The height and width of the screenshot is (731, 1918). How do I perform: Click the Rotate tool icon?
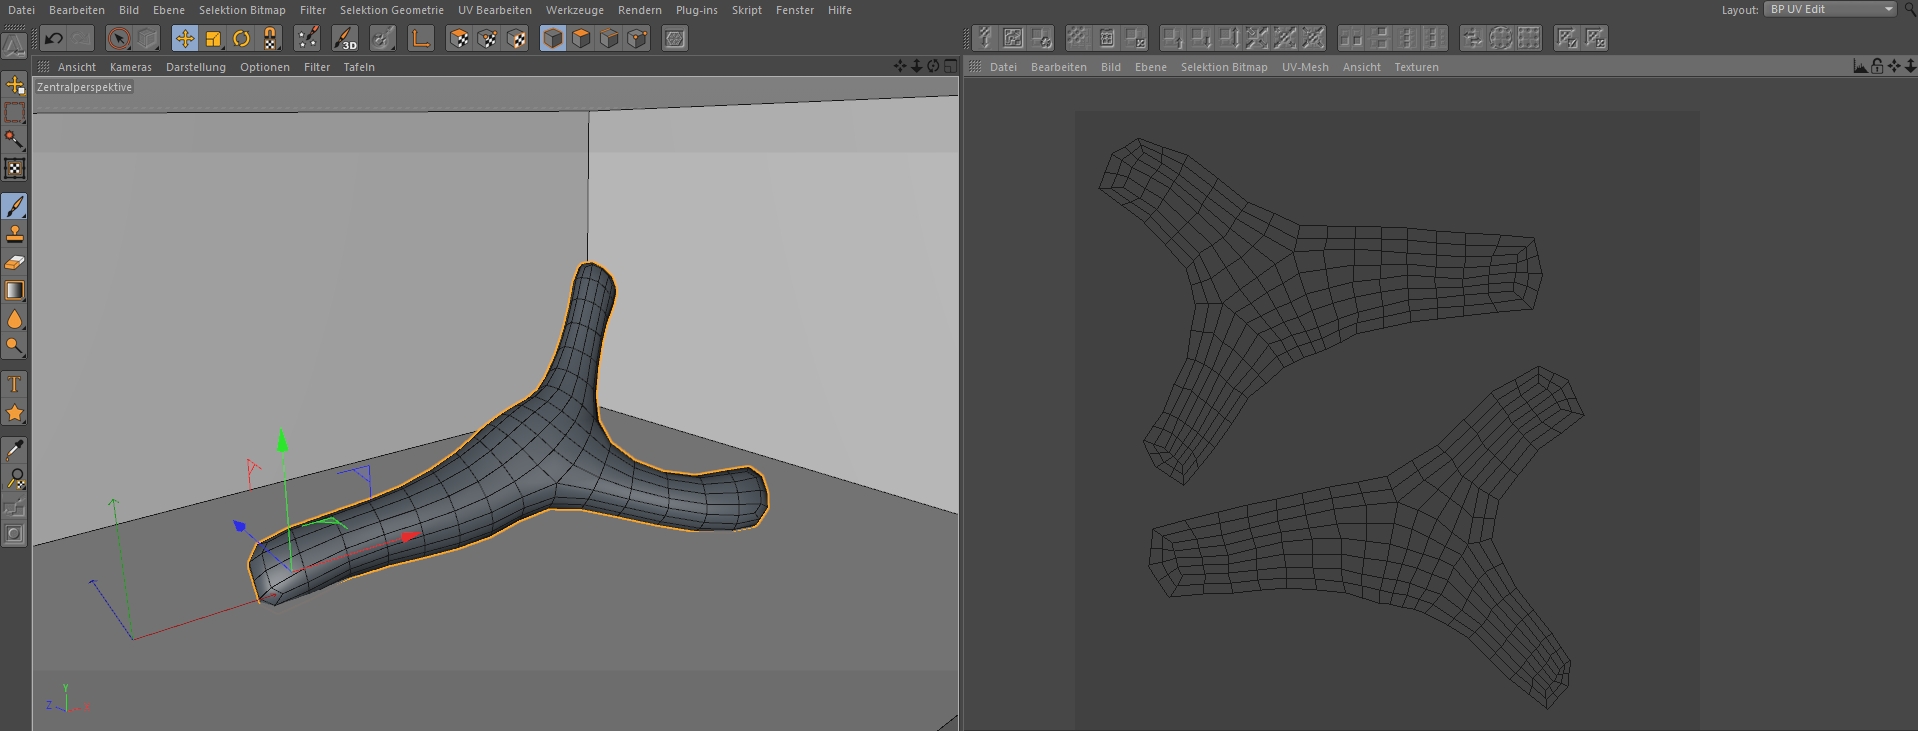[242, 39]
